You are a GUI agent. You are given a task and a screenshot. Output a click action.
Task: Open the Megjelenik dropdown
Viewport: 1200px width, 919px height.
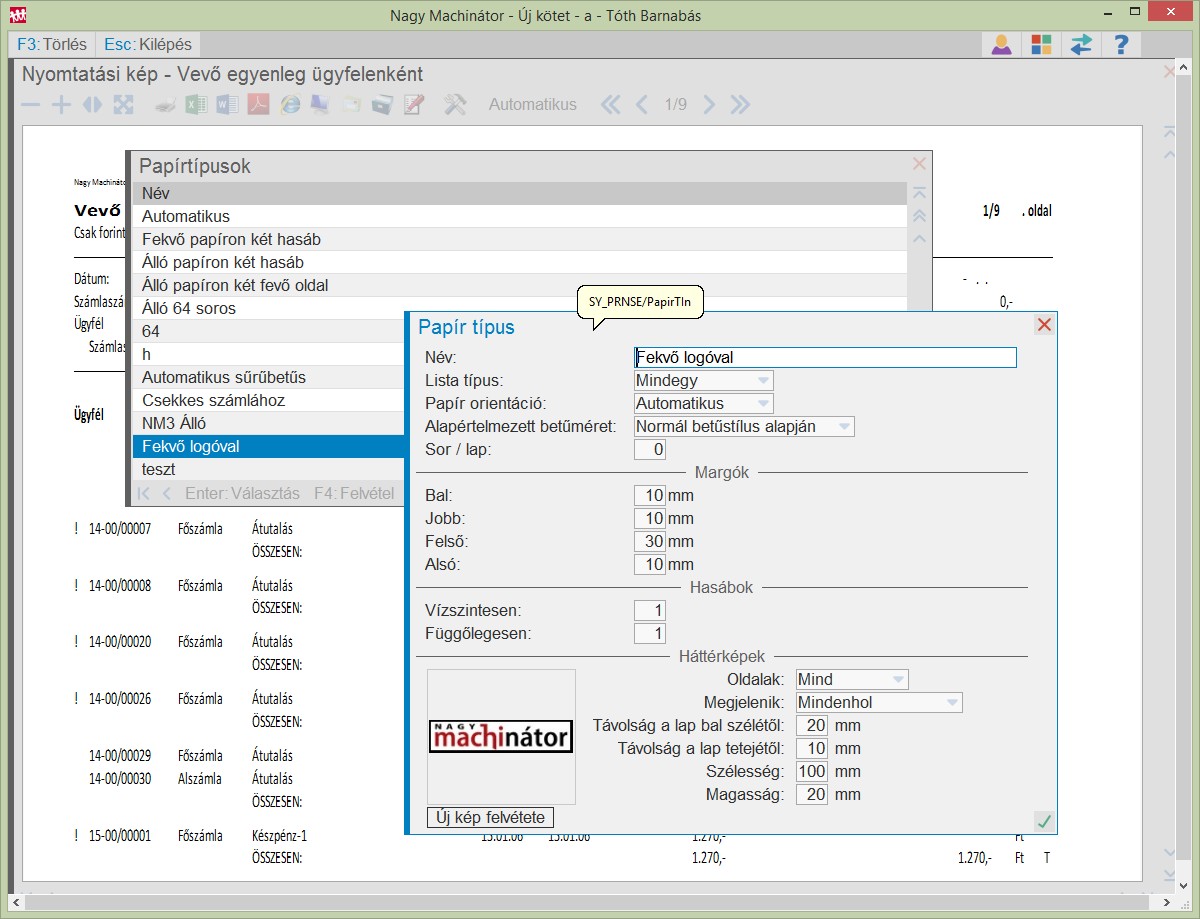pyautogui.click(x=951, y=703)
